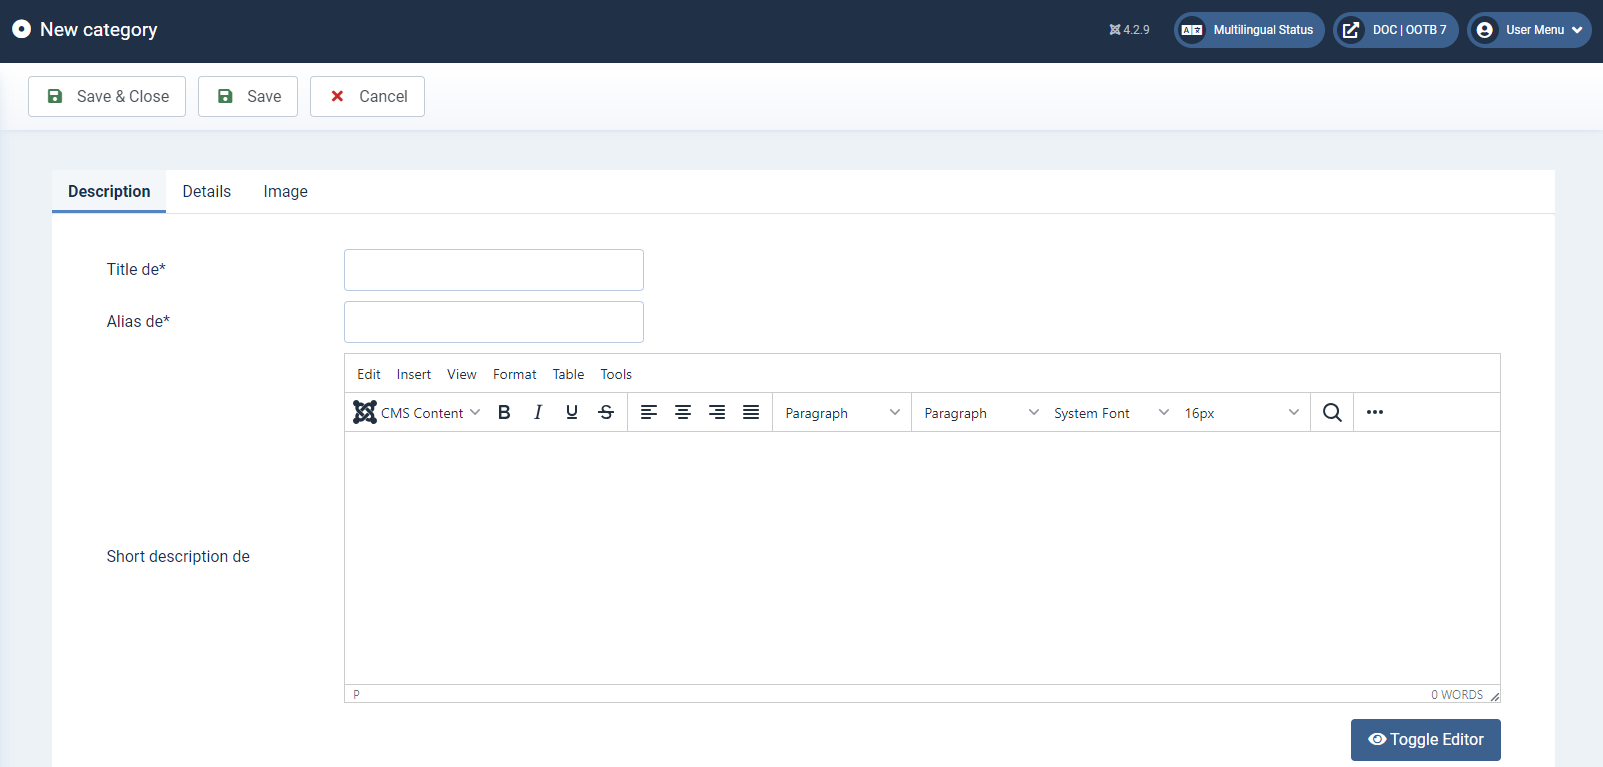Click the Short description de label
Screen dimensions: 1603x767
178,556
